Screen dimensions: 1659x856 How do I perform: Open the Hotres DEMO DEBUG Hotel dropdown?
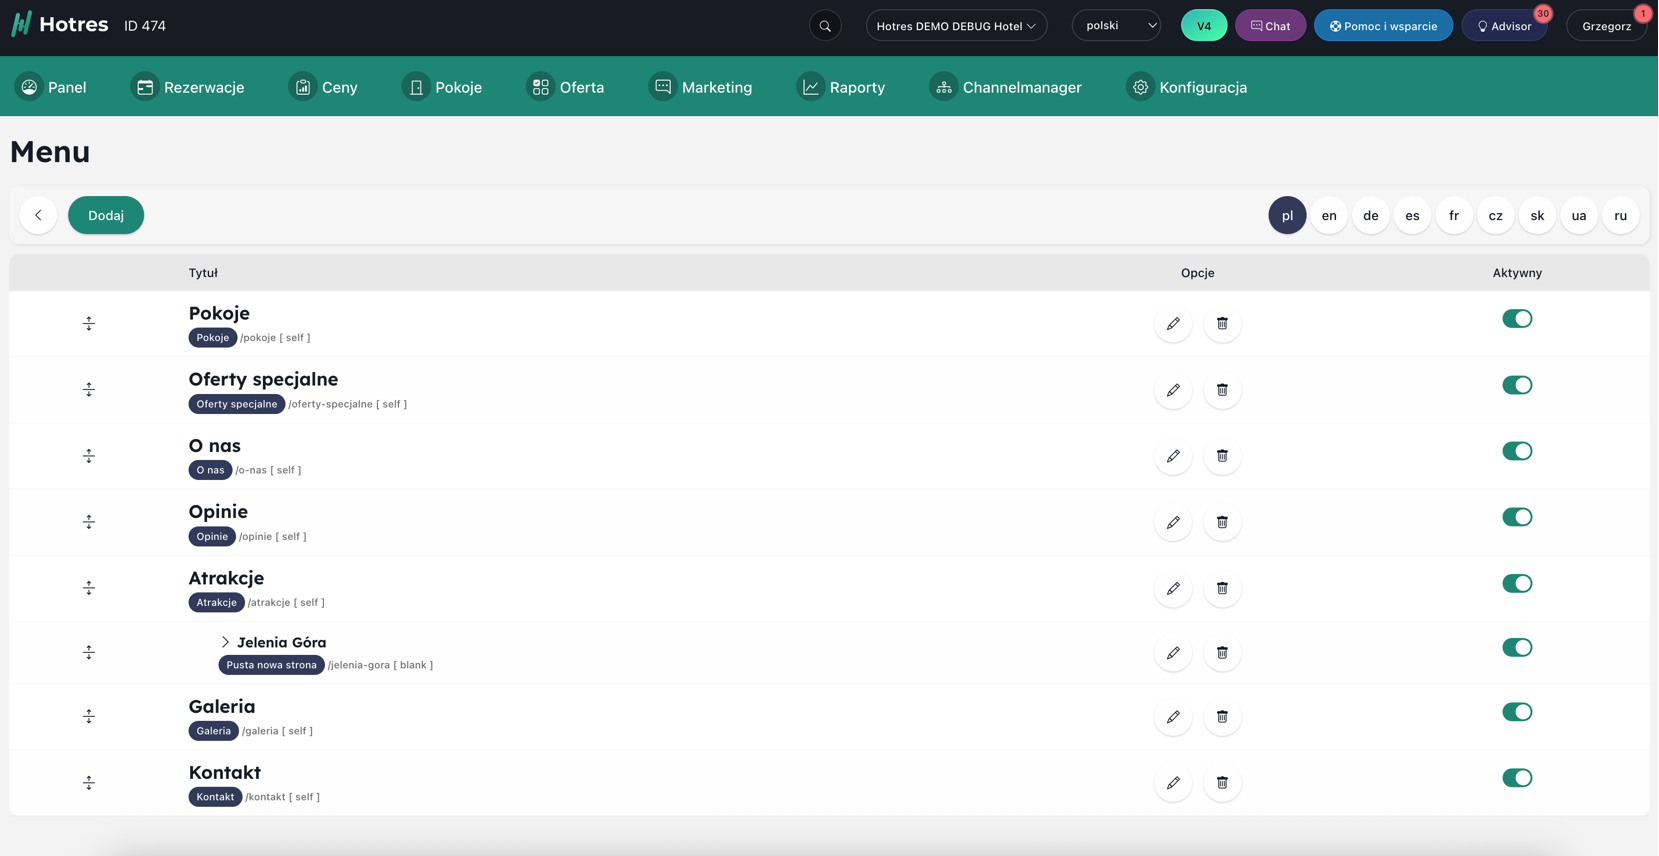point(956,26)
